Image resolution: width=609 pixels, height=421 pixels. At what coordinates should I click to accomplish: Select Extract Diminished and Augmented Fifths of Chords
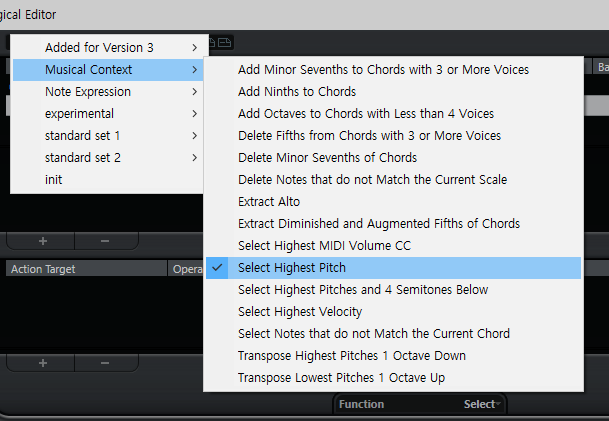[x=393, y=224]
